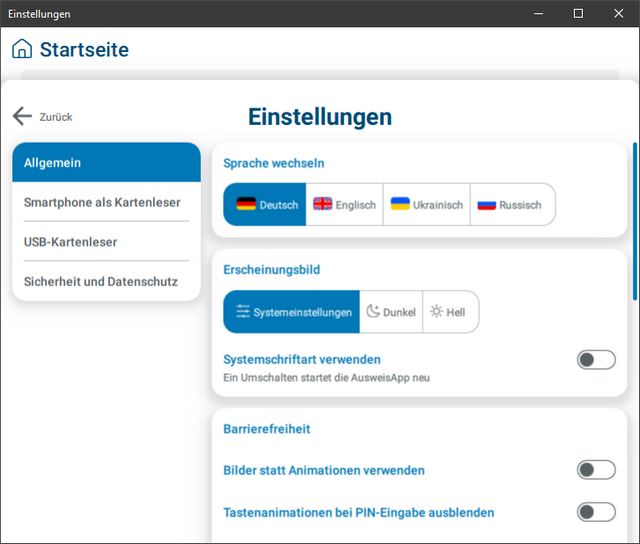
Task: Switch to USB-Kartenleser section
Action: [x=107, y=242]
